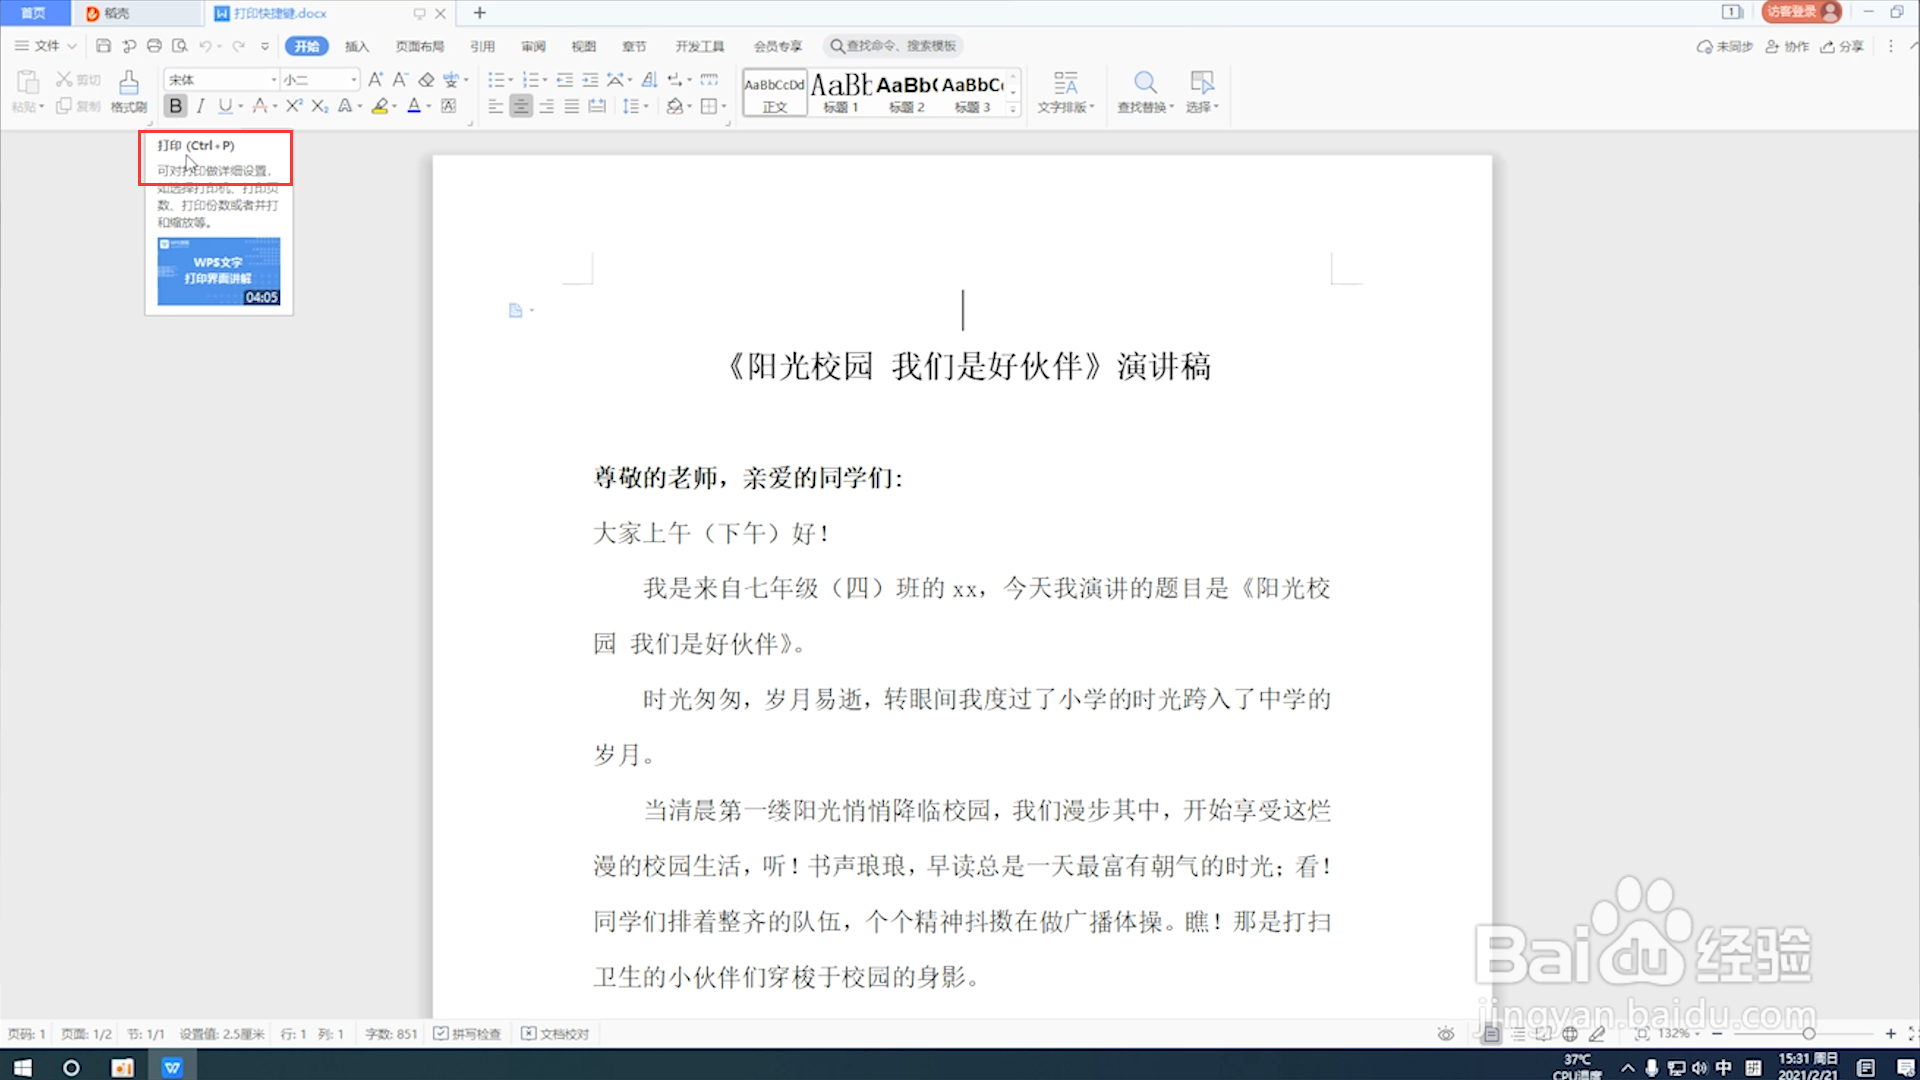Open the 文件 menu dropdown
The height and width of the screenshot is (1080, 1920).
point(46,46)
